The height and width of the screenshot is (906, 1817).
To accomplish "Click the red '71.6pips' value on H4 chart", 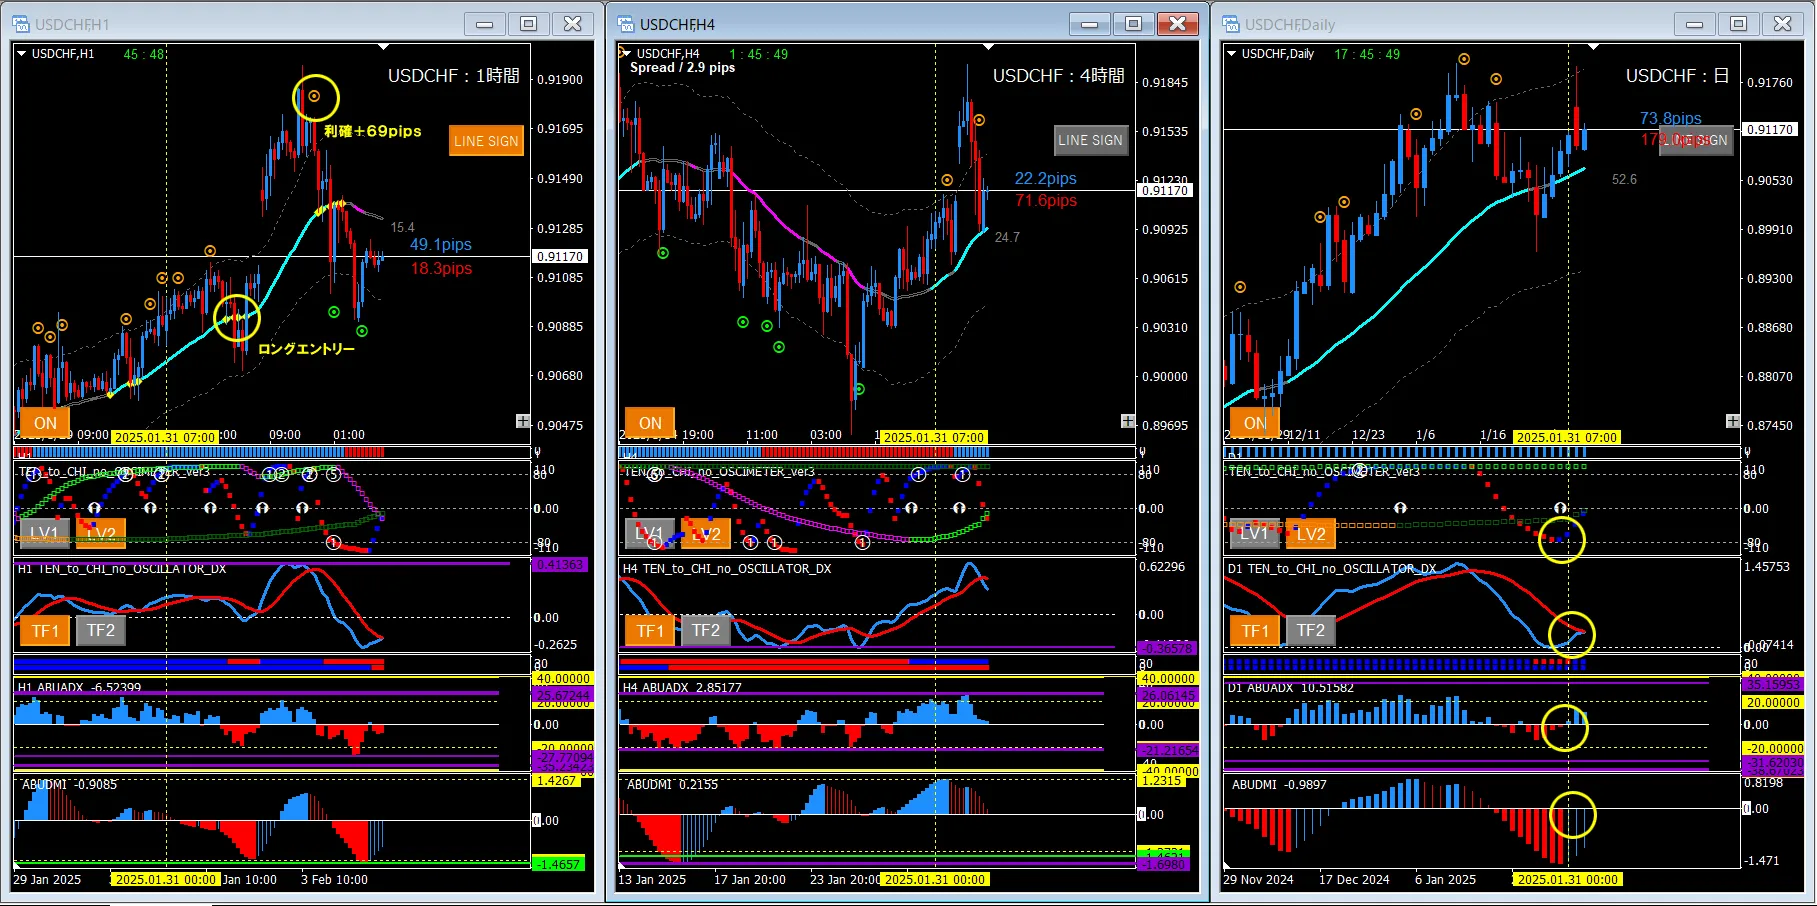I will point(1046,201).
